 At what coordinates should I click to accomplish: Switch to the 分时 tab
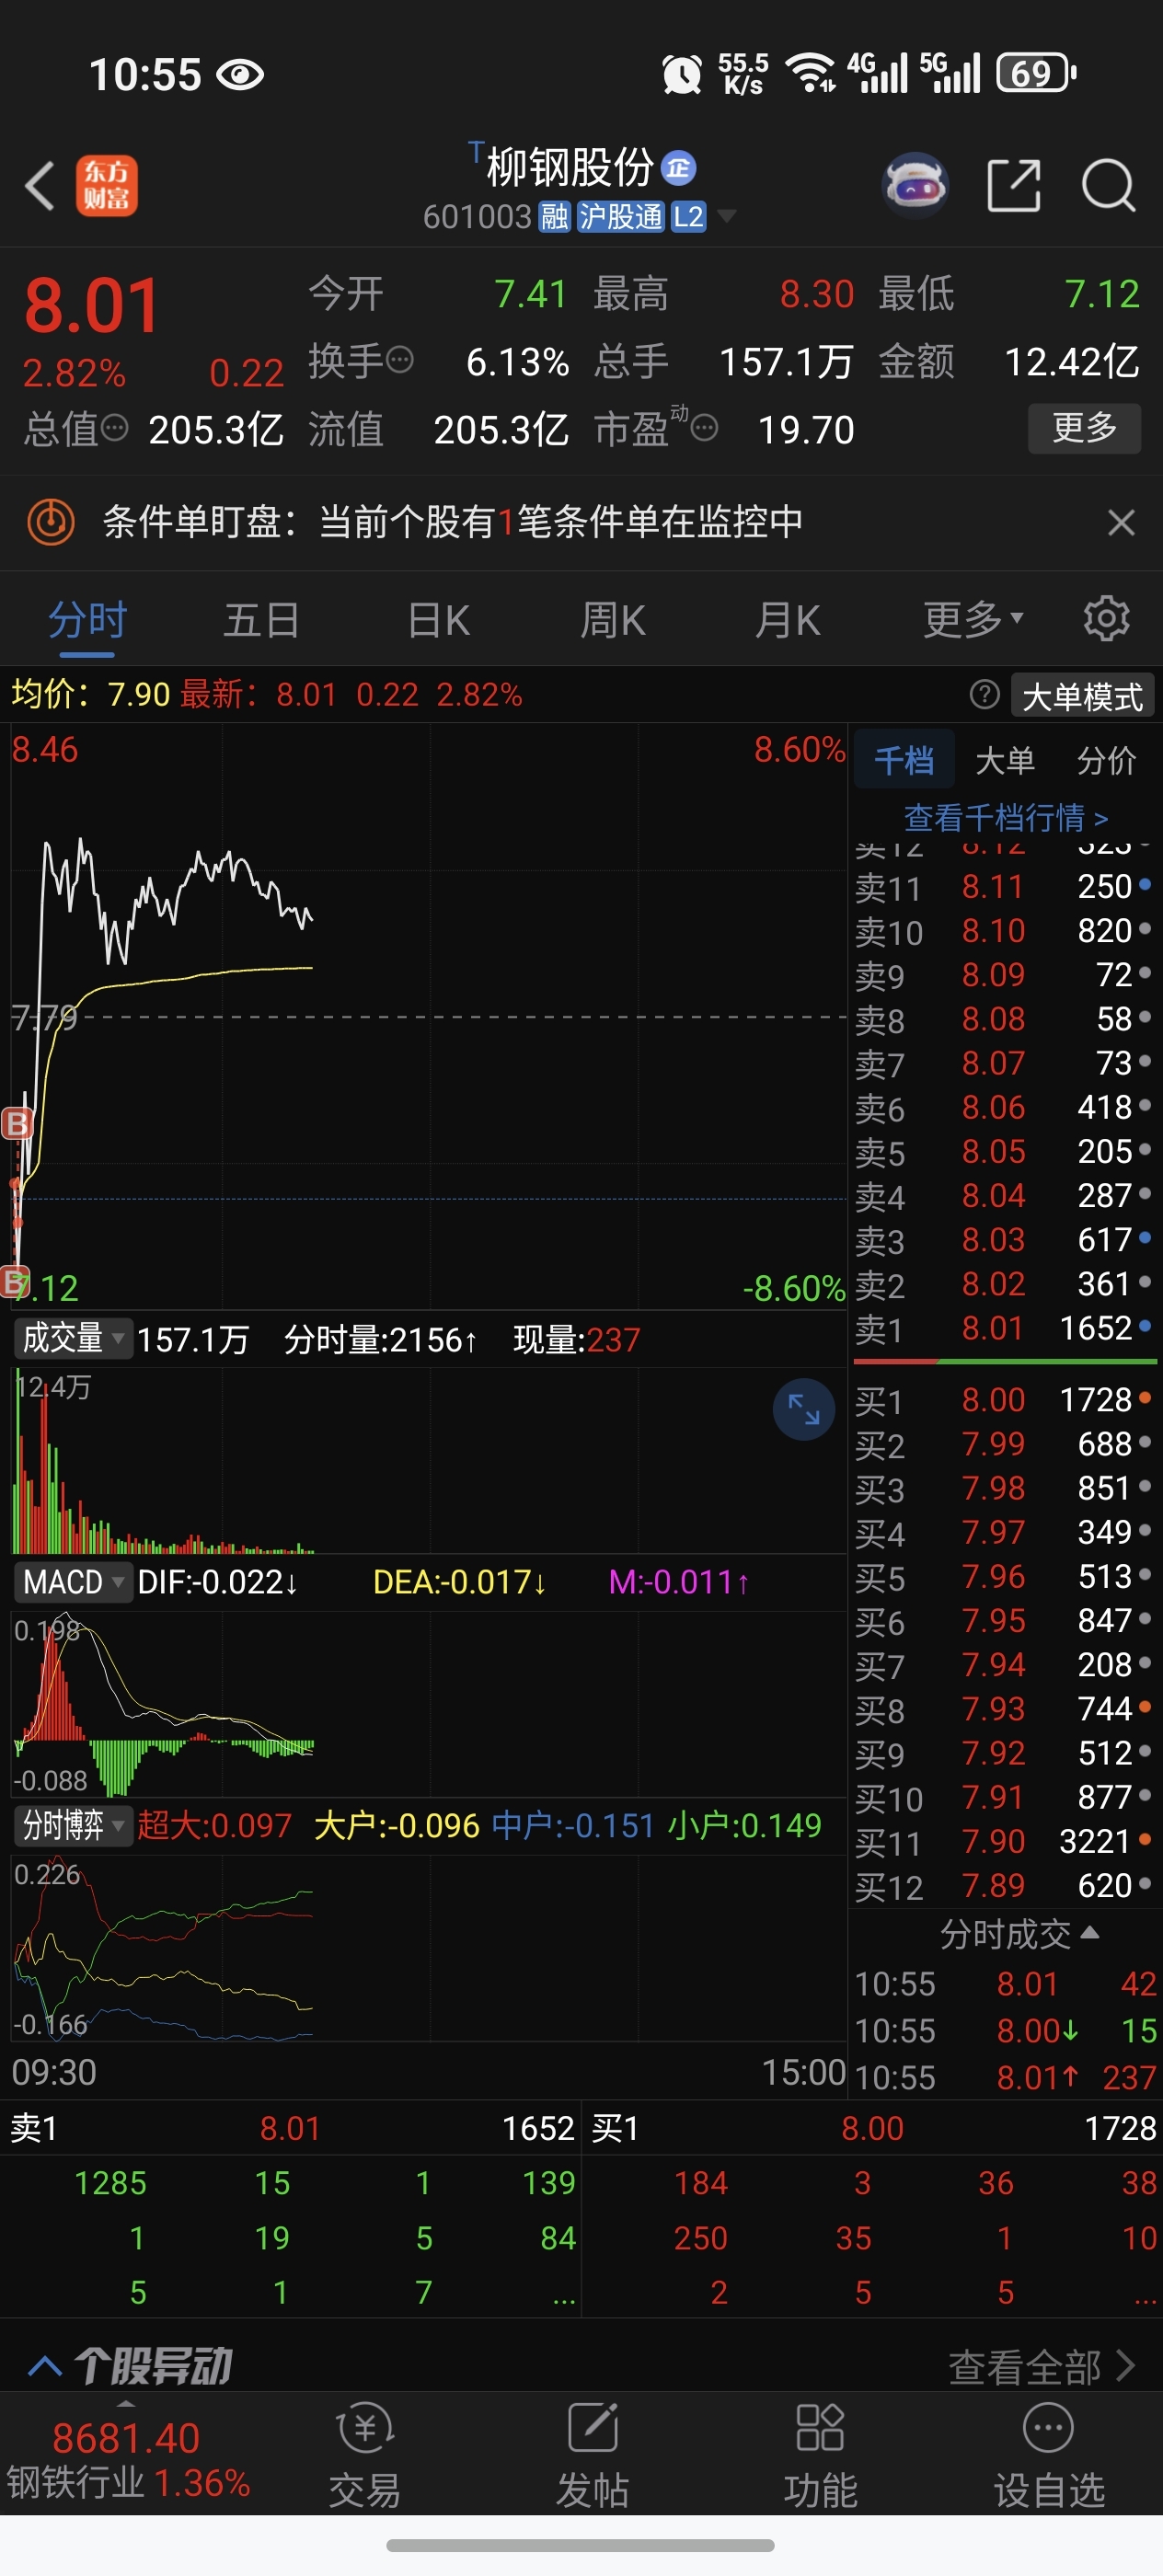tap(87, 620)
